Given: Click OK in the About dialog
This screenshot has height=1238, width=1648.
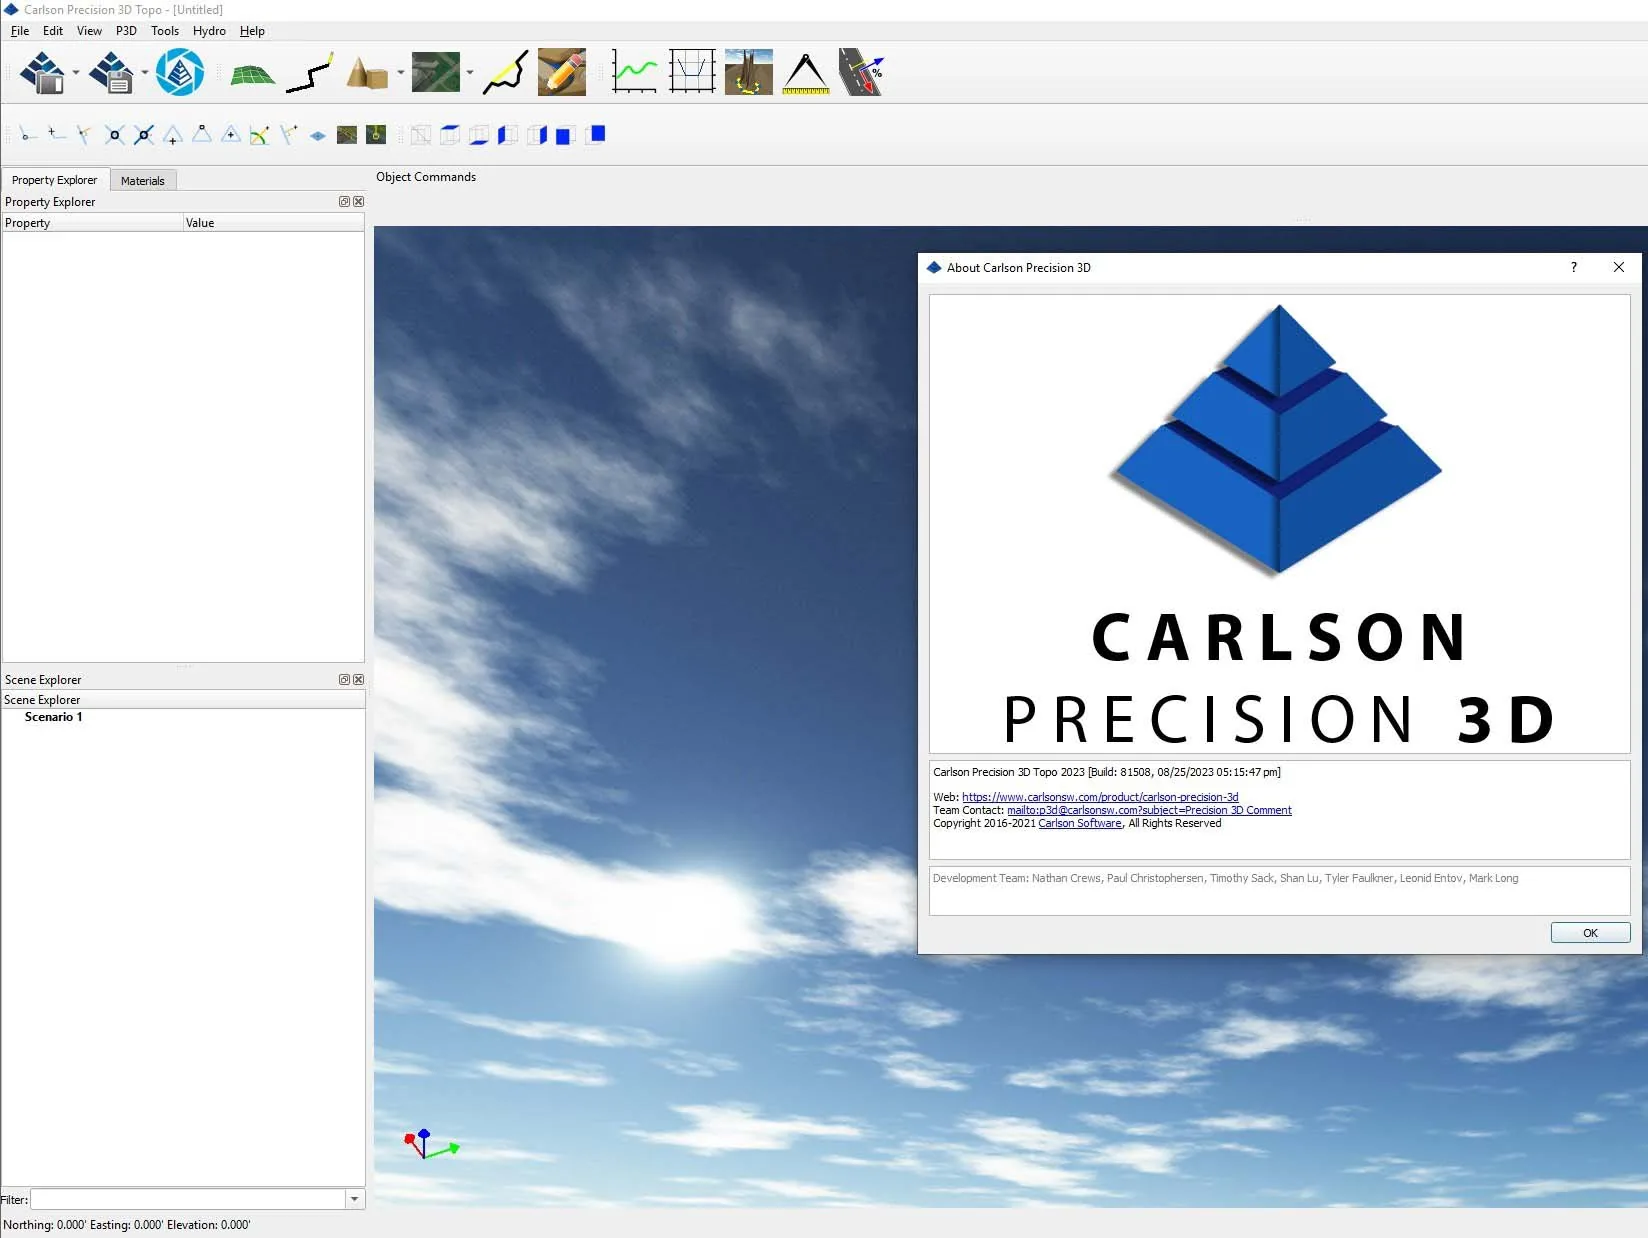Looking at the screenshot, I should [1590, 933].
